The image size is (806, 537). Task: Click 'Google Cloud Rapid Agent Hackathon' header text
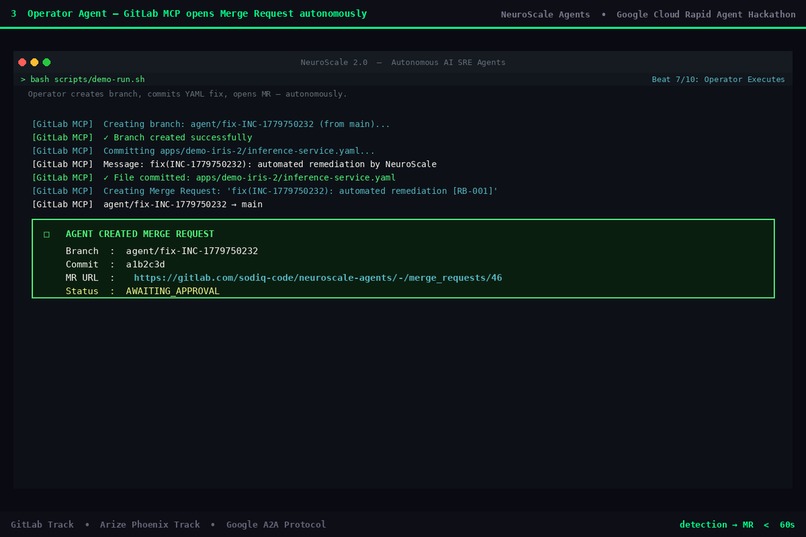(706, 14)
